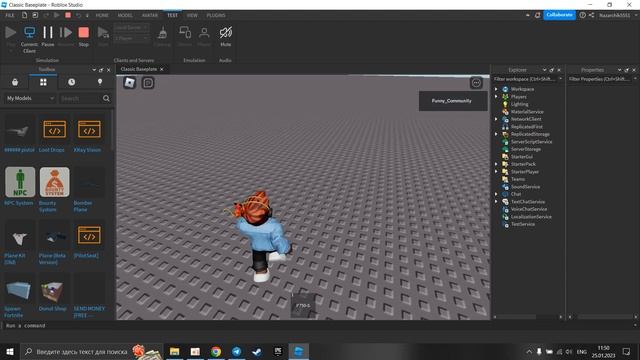Screen dimensions: 640x360
Task: Open Chrome from the taskbar
Action: pos(216,351)
